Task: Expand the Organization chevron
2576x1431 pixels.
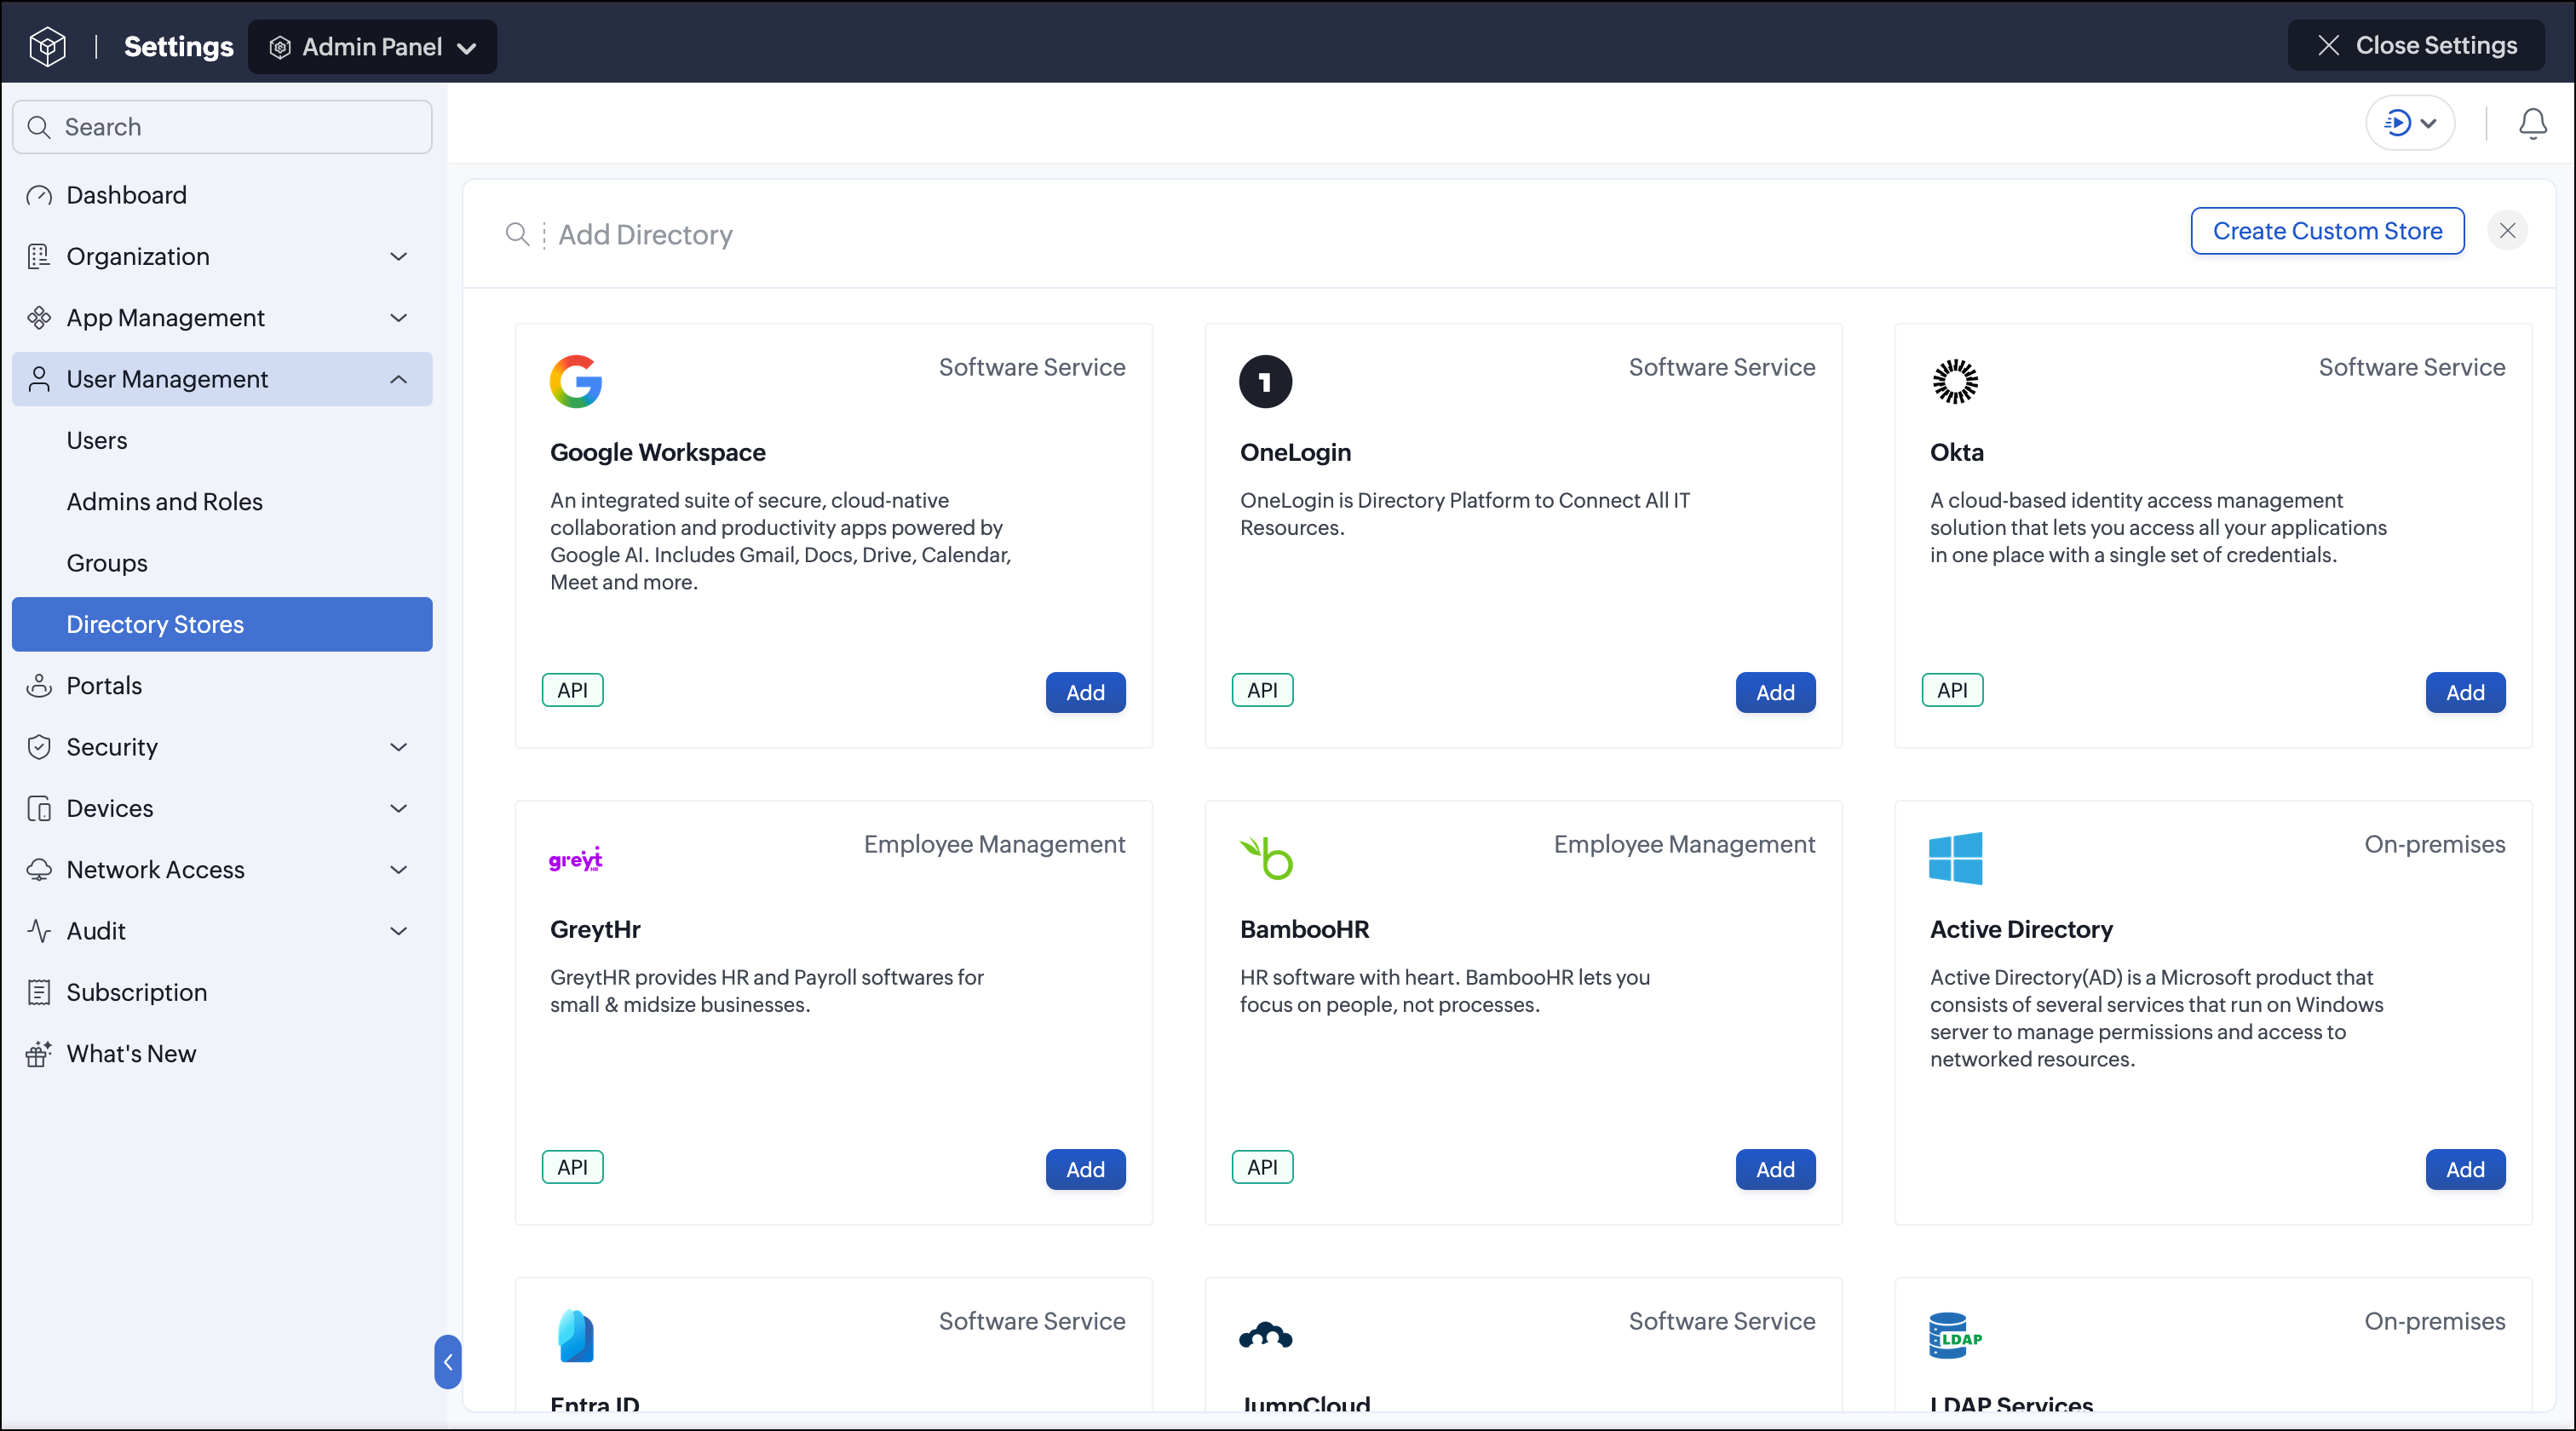Action: pyautogui.click(x=398, y=257)
